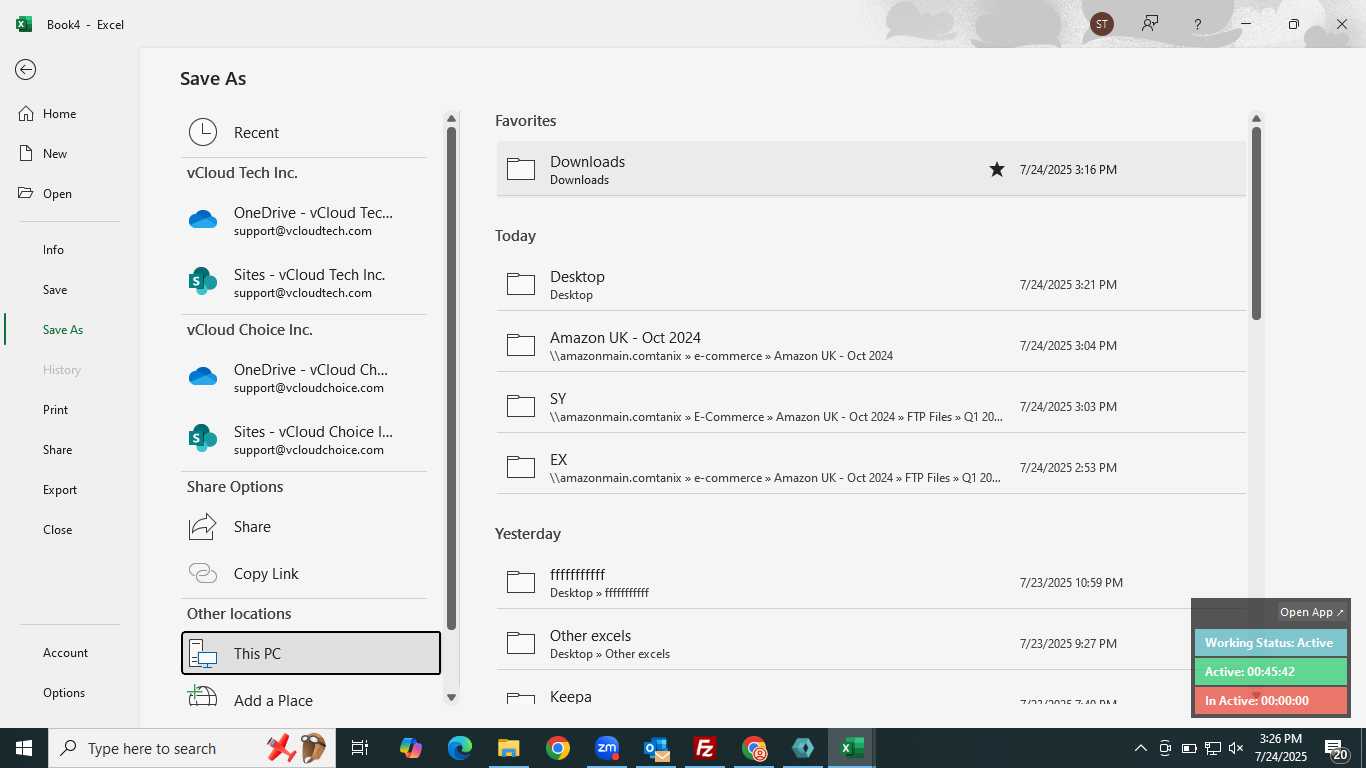Click the folder list scrollbar thumb
The height and width of the screenshot is (768, 1366).
1256,223
